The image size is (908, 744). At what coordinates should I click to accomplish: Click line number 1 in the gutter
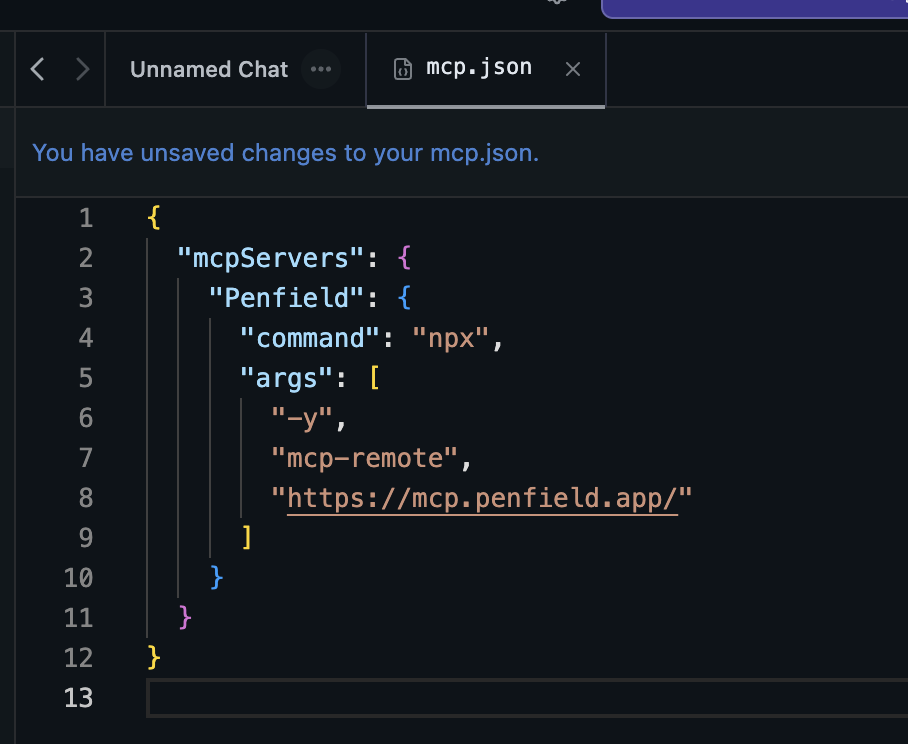coord(86,218)
